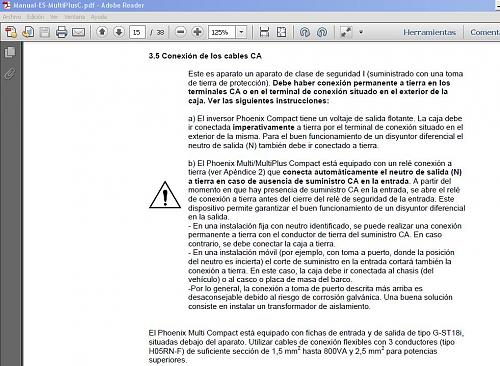Save the document with the floppy disk icon
The height and width of the screenshot is (366, 500).
coord(45,32)
